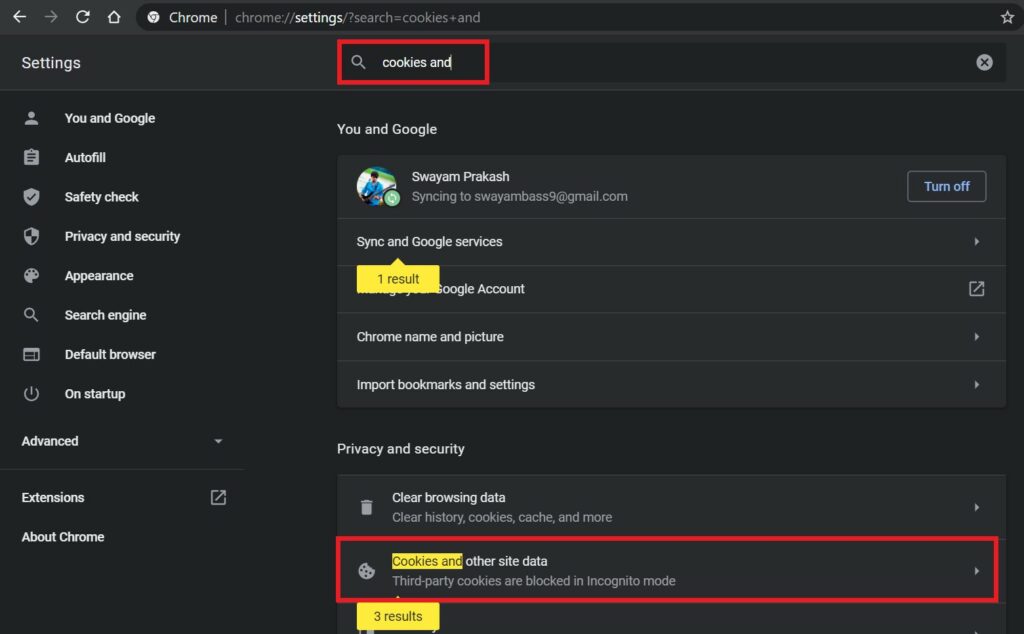Click the shield check icon beside Safety check
Screen dimensions: 1024x634
point(31,197)
